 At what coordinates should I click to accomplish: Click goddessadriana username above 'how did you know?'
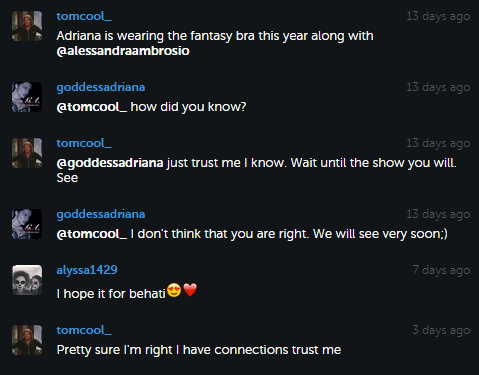[101, 87]
